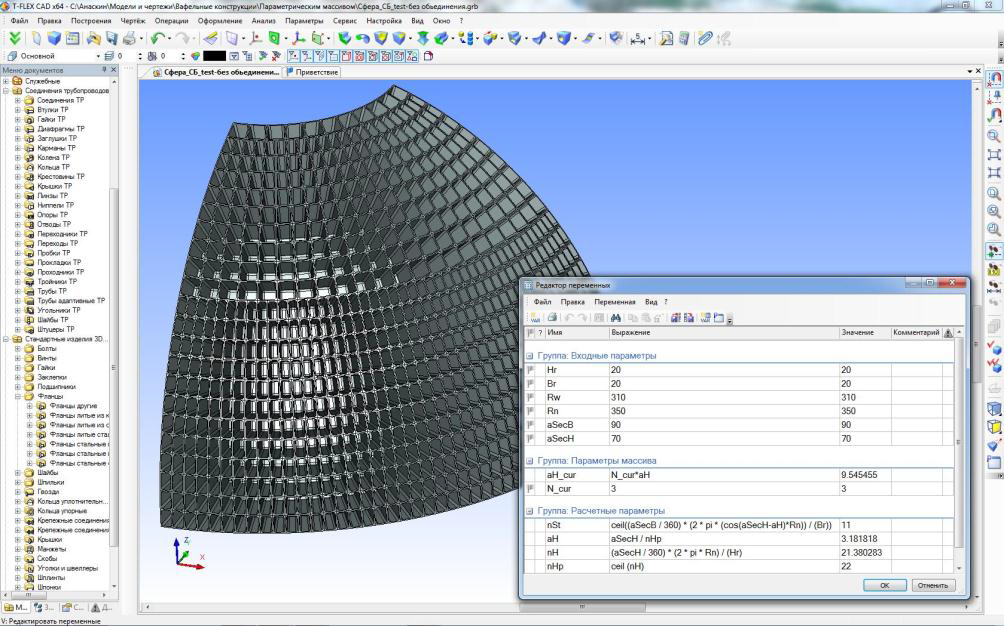Switch to the 'Приветствие' tab
Image resolution: width=1004 pixels, height=626 pixels.
tap(314, 72)
